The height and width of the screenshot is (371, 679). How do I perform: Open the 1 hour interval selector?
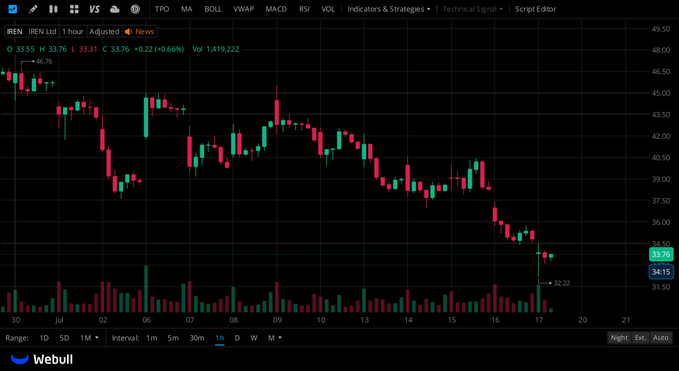click(x=72, y=32)
